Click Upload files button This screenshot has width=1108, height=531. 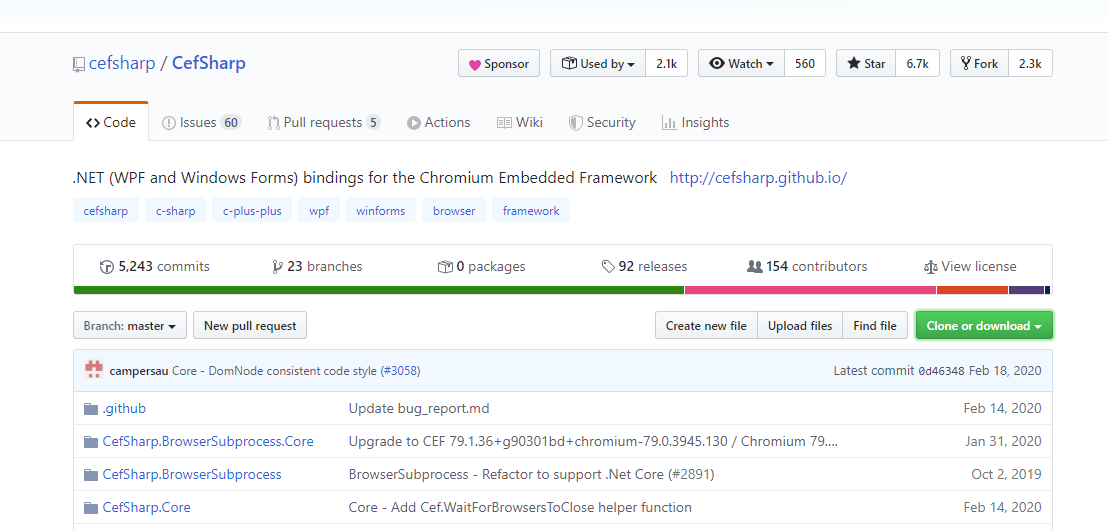click(x=800, y=326)
